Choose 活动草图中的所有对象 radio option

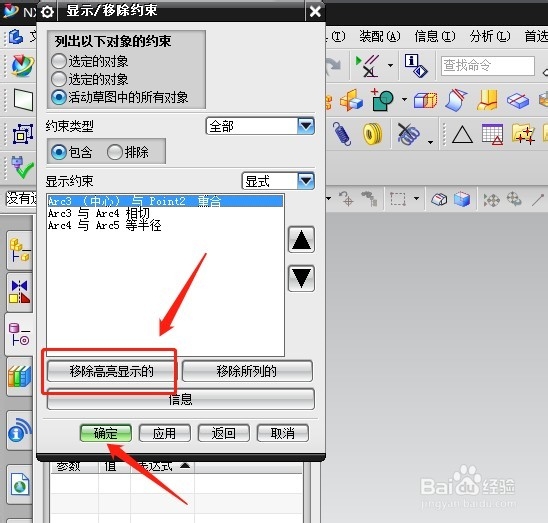point(58,97)
